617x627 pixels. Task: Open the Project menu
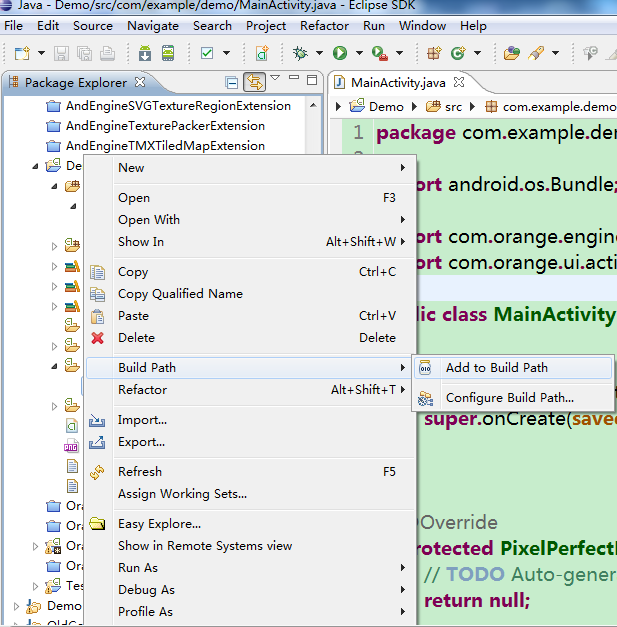[266, 26]
